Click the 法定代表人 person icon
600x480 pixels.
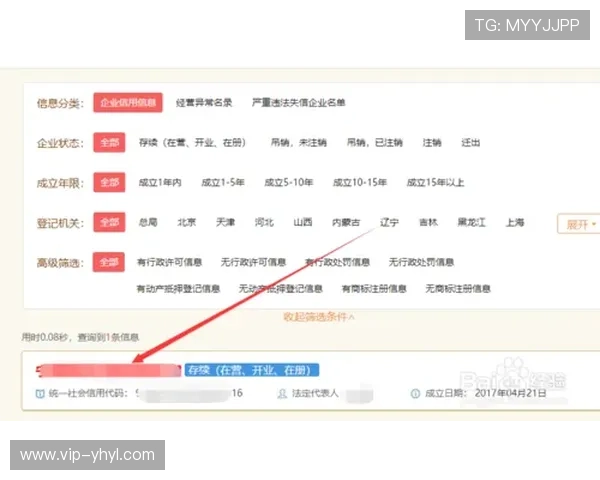tap(282, 393)
